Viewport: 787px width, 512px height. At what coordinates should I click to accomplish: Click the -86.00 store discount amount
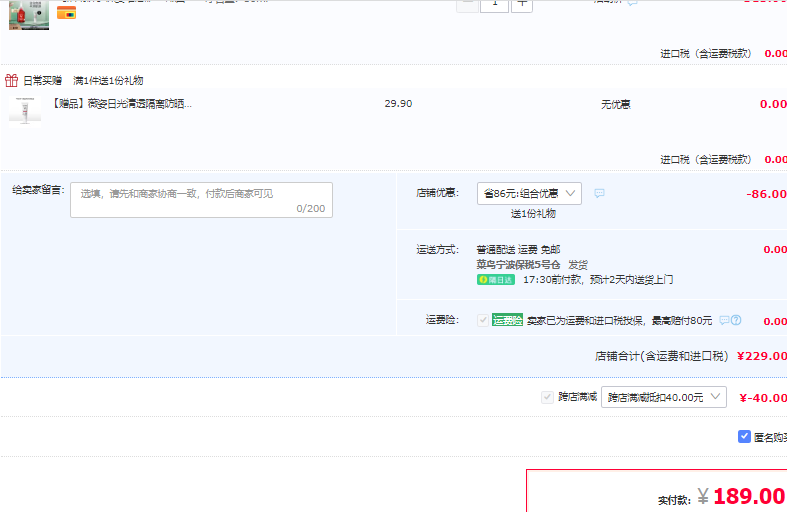click(x=766, y=194)
